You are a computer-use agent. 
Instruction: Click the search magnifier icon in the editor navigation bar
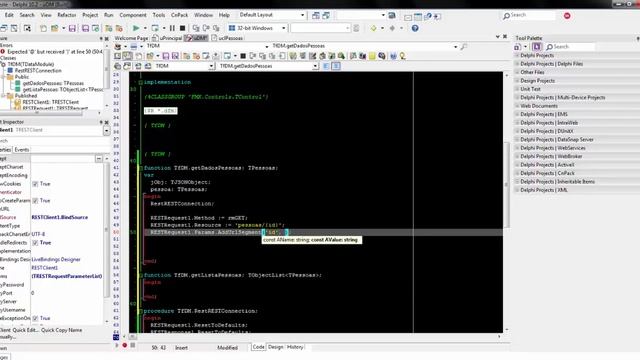[464, 47]
